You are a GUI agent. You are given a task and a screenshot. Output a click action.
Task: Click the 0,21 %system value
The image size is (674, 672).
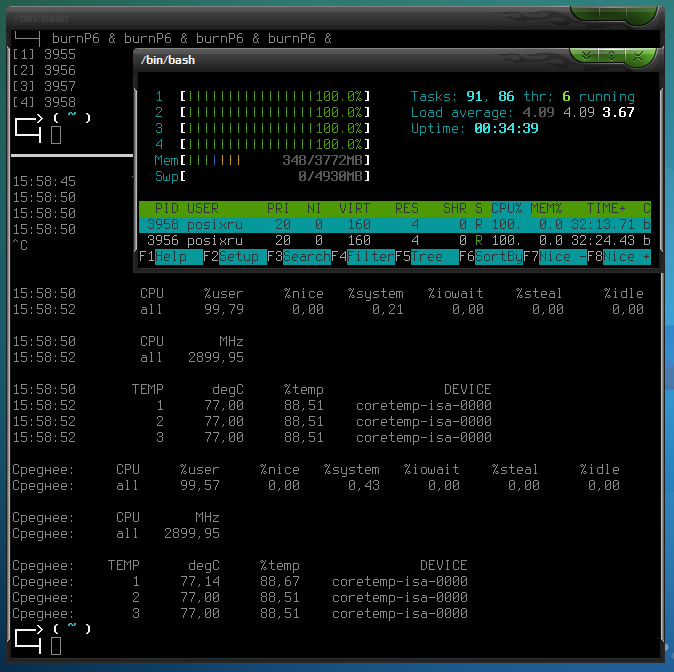(388, 310)
